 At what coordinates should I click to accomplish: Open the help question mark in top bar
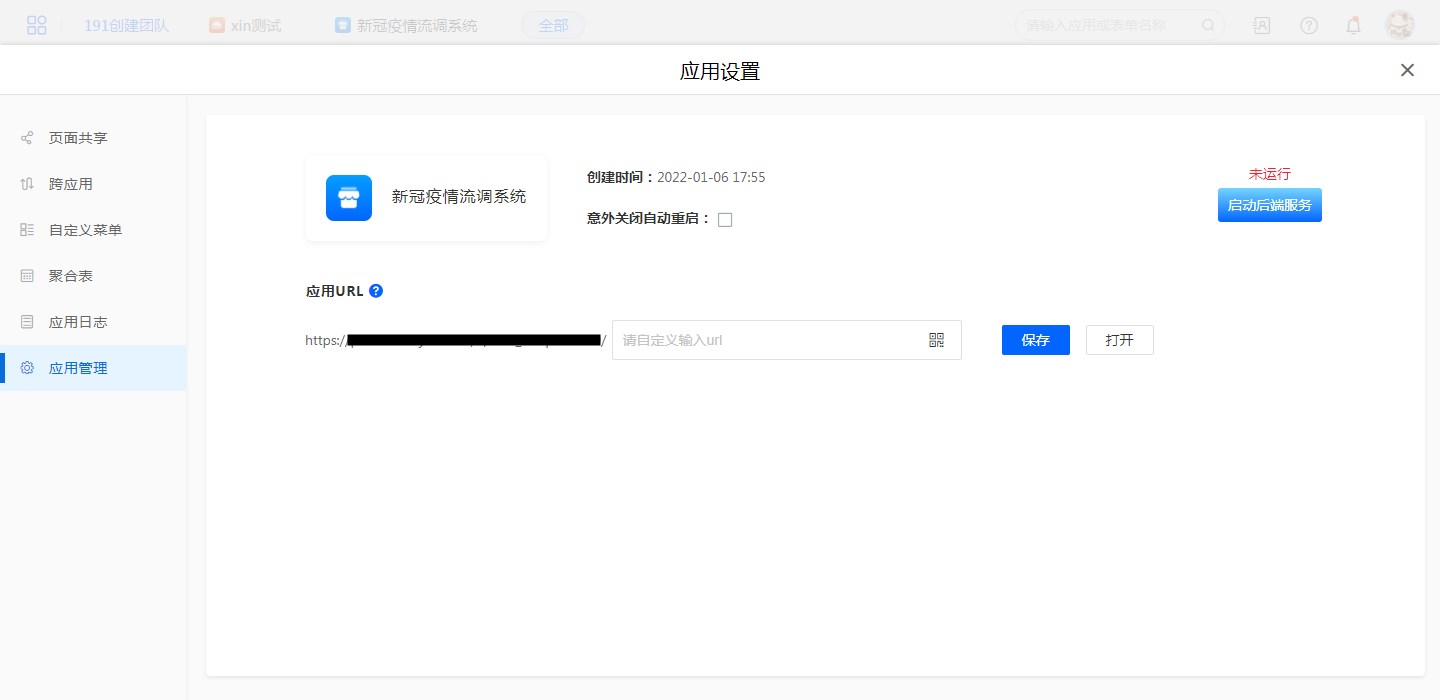coord(1309,26)
